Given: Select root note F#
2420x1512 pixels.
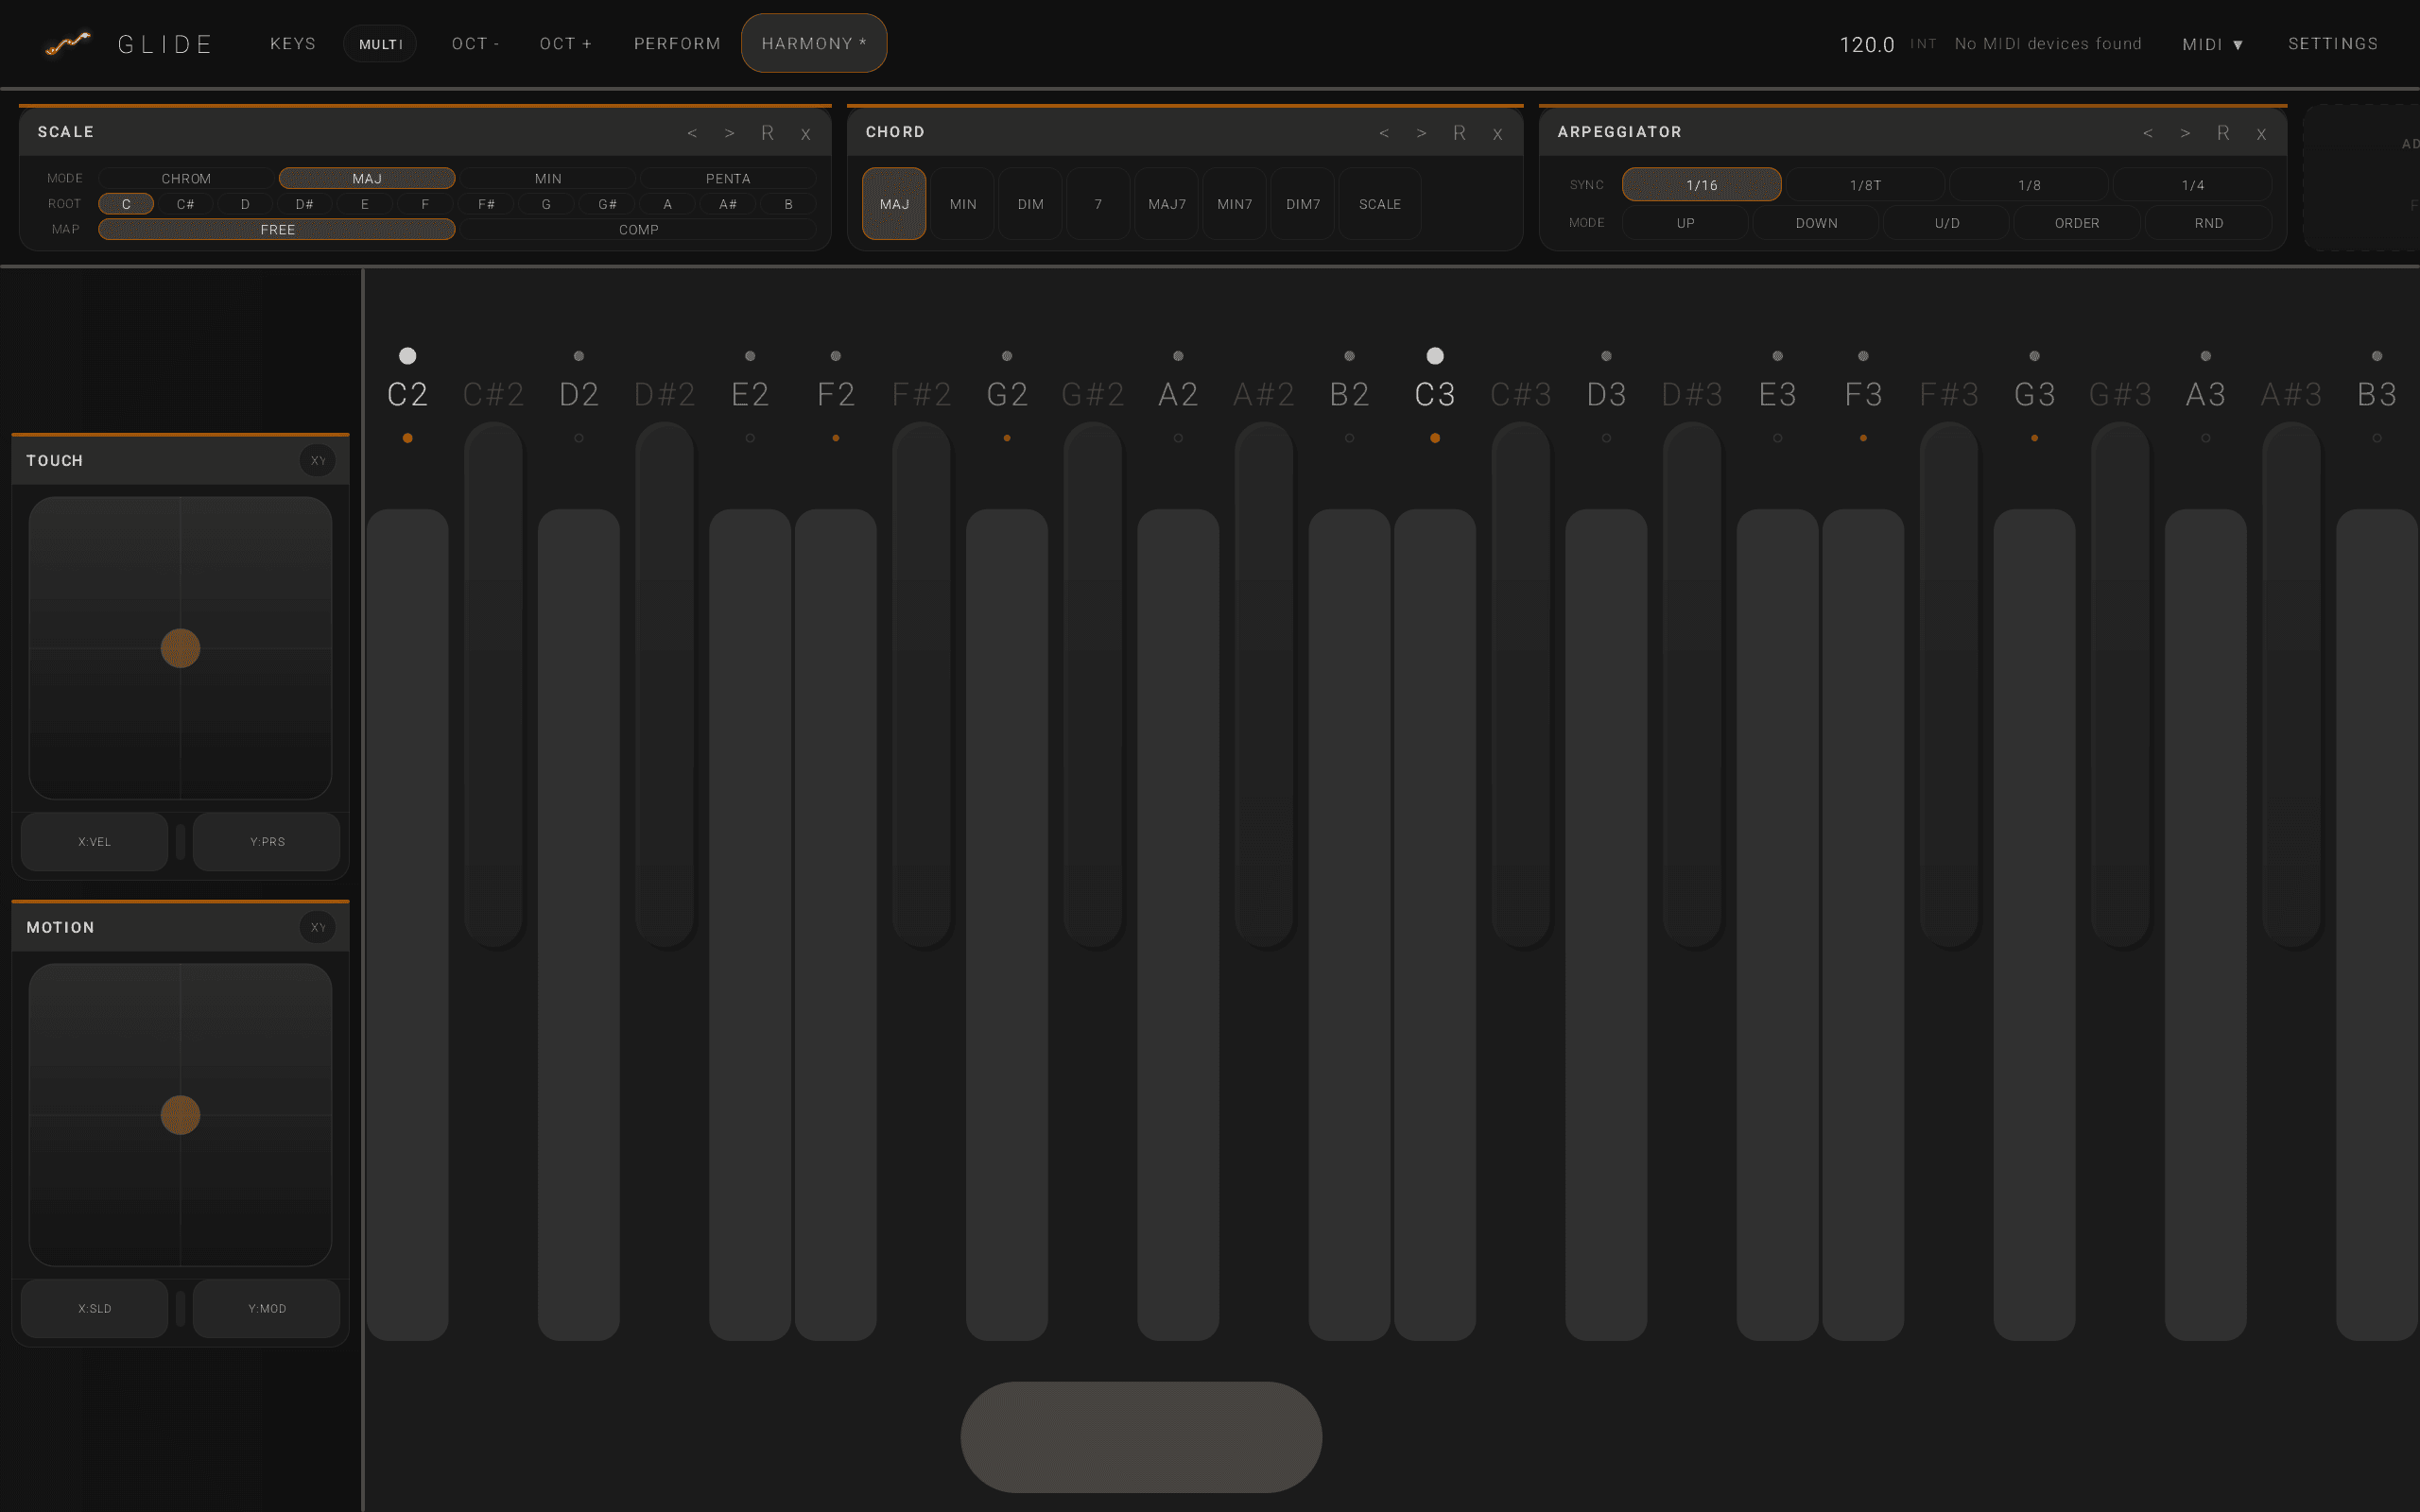Looking at the screenshot, I should (x=486, y=204).
